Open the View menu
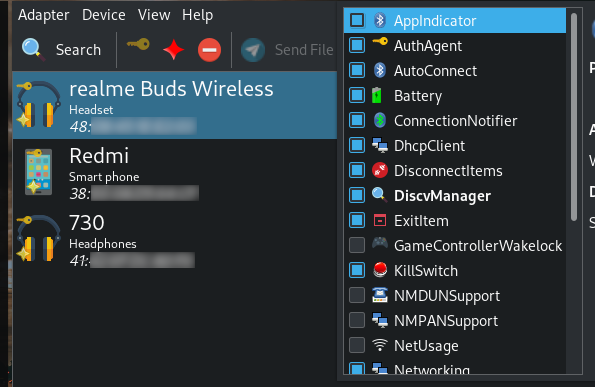595x387 pixels. point(154,15)
